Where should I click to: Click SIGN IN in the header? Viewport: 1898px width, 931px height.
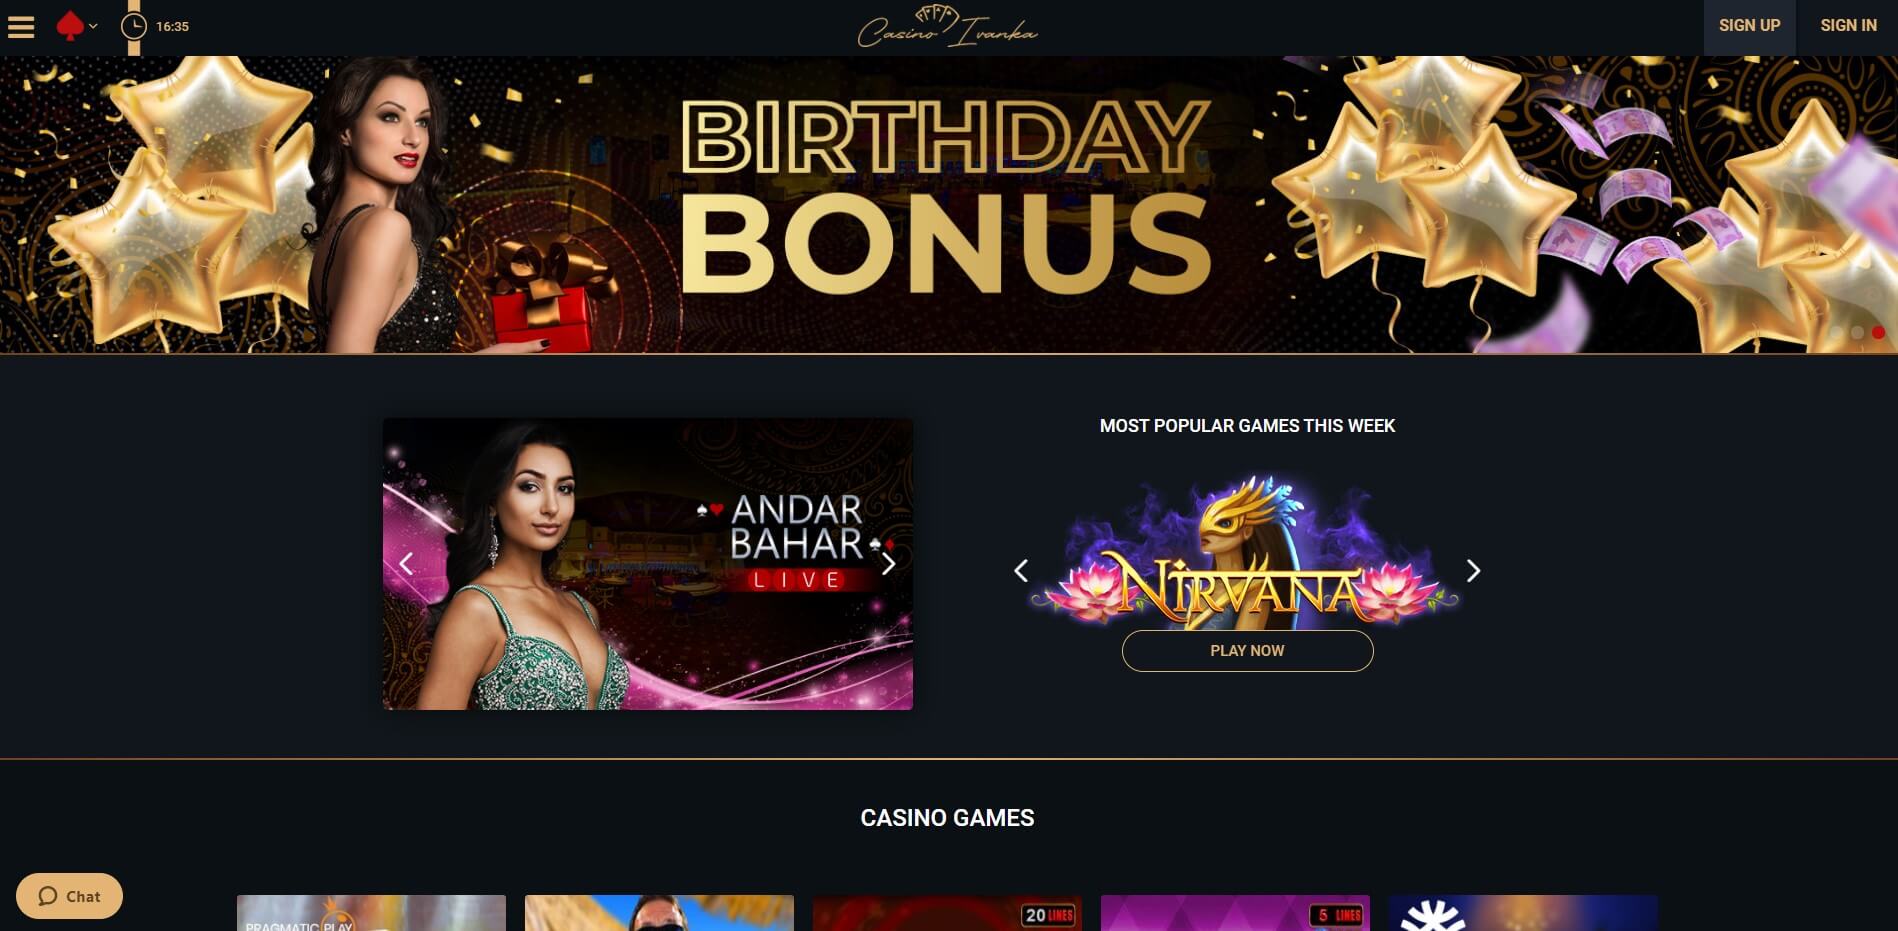tap(1848, 27)
